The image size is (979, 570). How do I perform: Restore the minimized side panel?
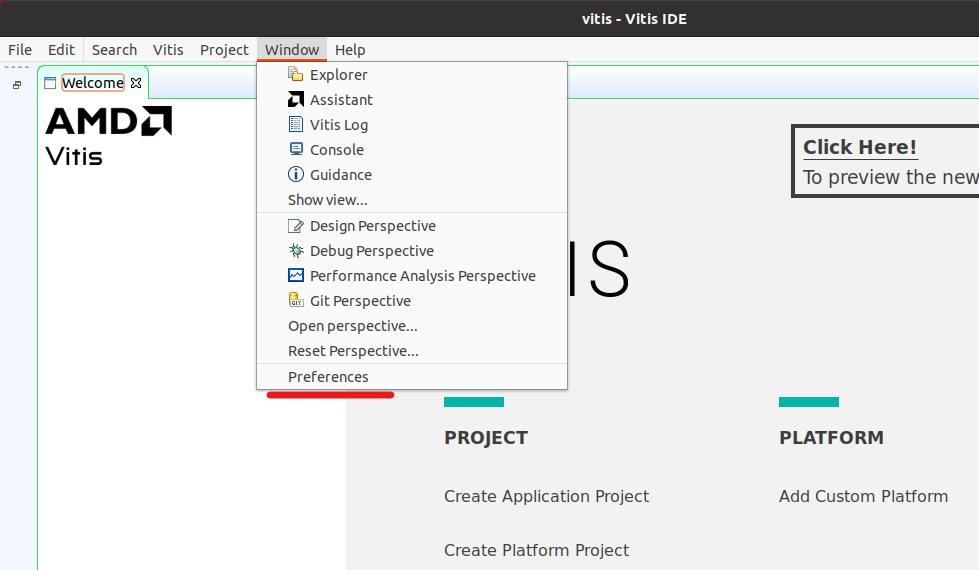tap(17, 86)
